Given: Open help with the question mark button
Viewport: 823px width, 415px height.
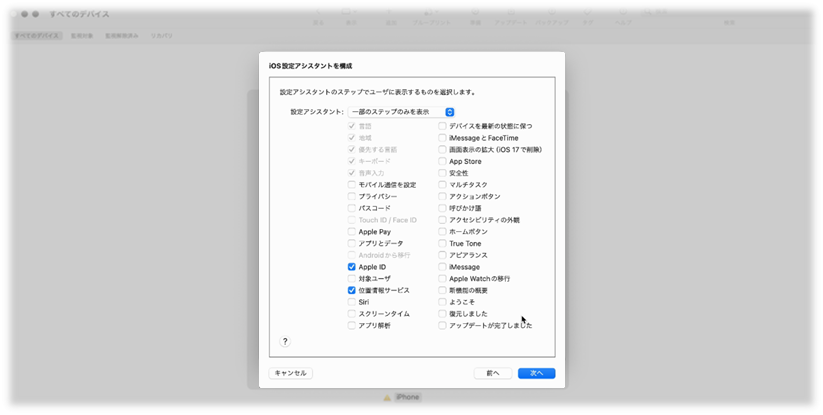Looking at the screenshot, I should [285, 342].
